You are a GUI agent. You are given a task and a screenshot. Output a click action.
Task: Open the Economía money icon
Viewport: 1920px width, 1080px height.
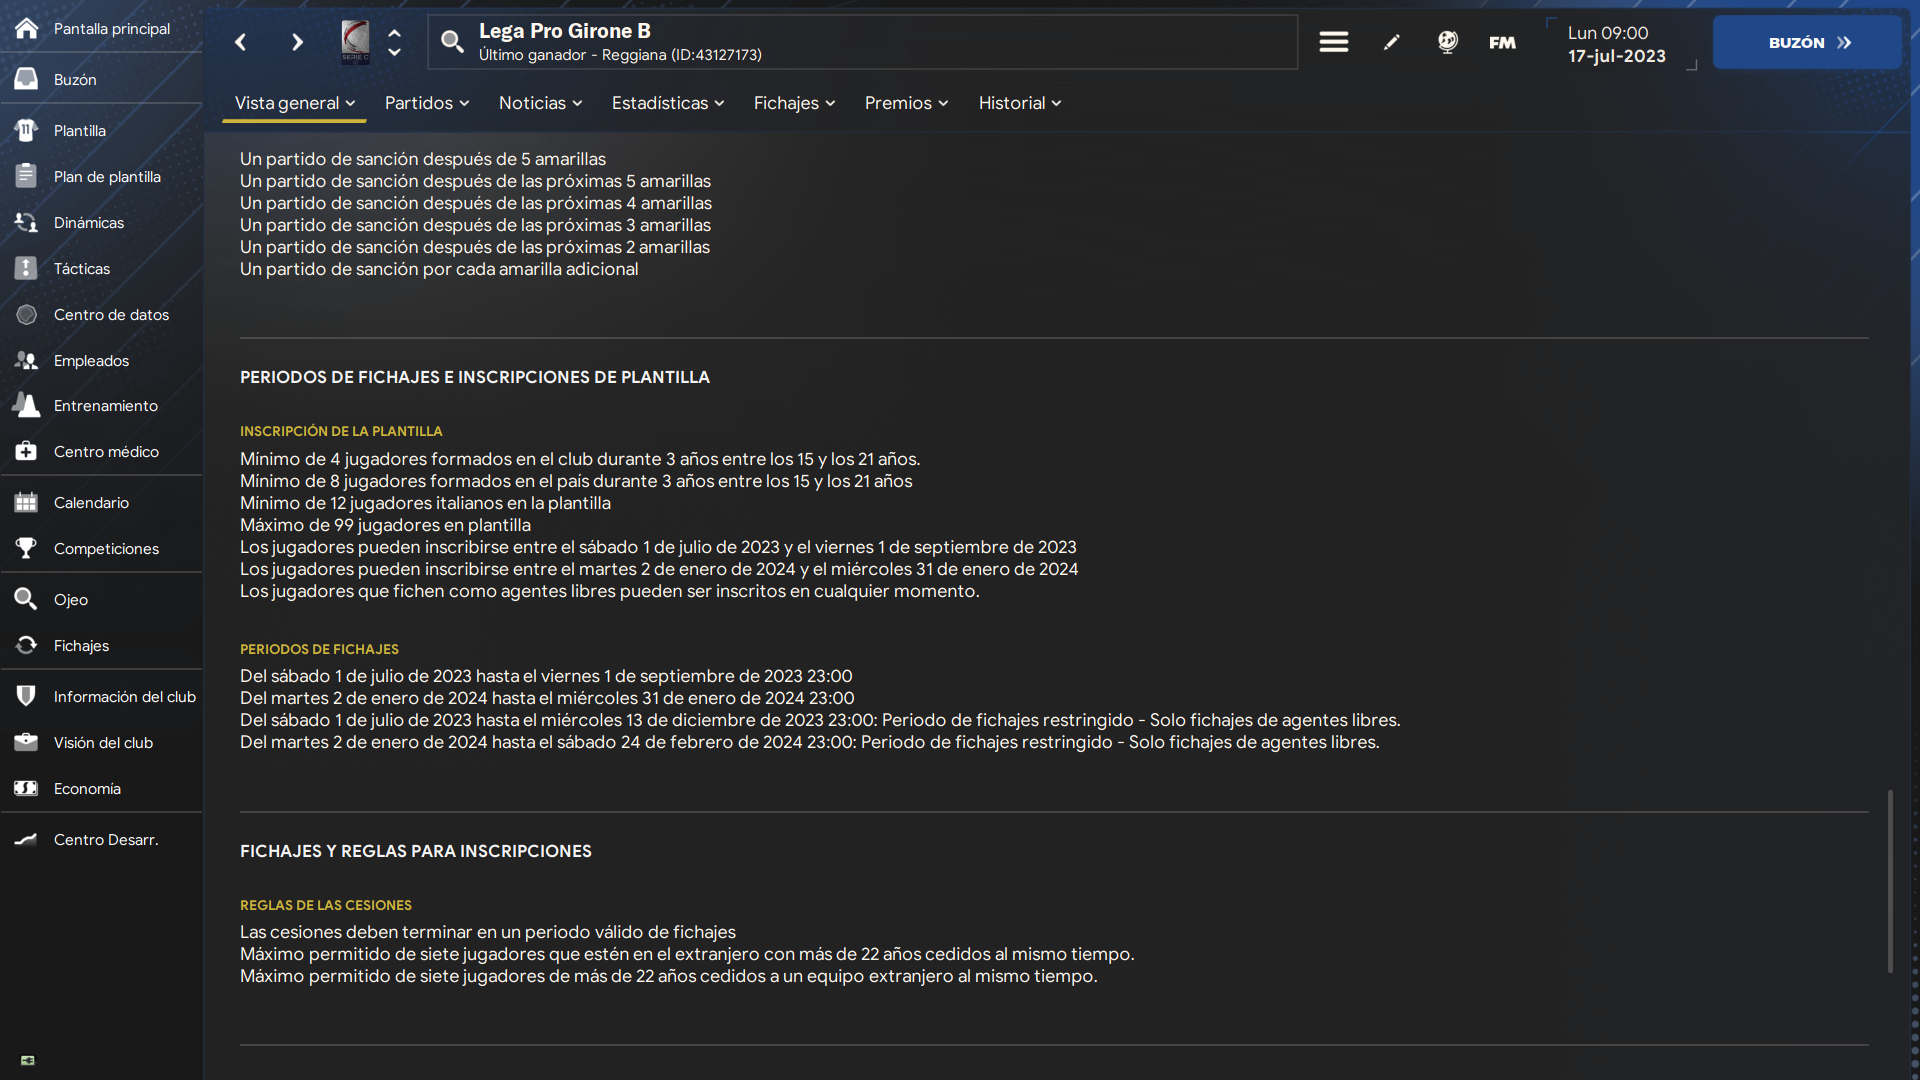27,788
